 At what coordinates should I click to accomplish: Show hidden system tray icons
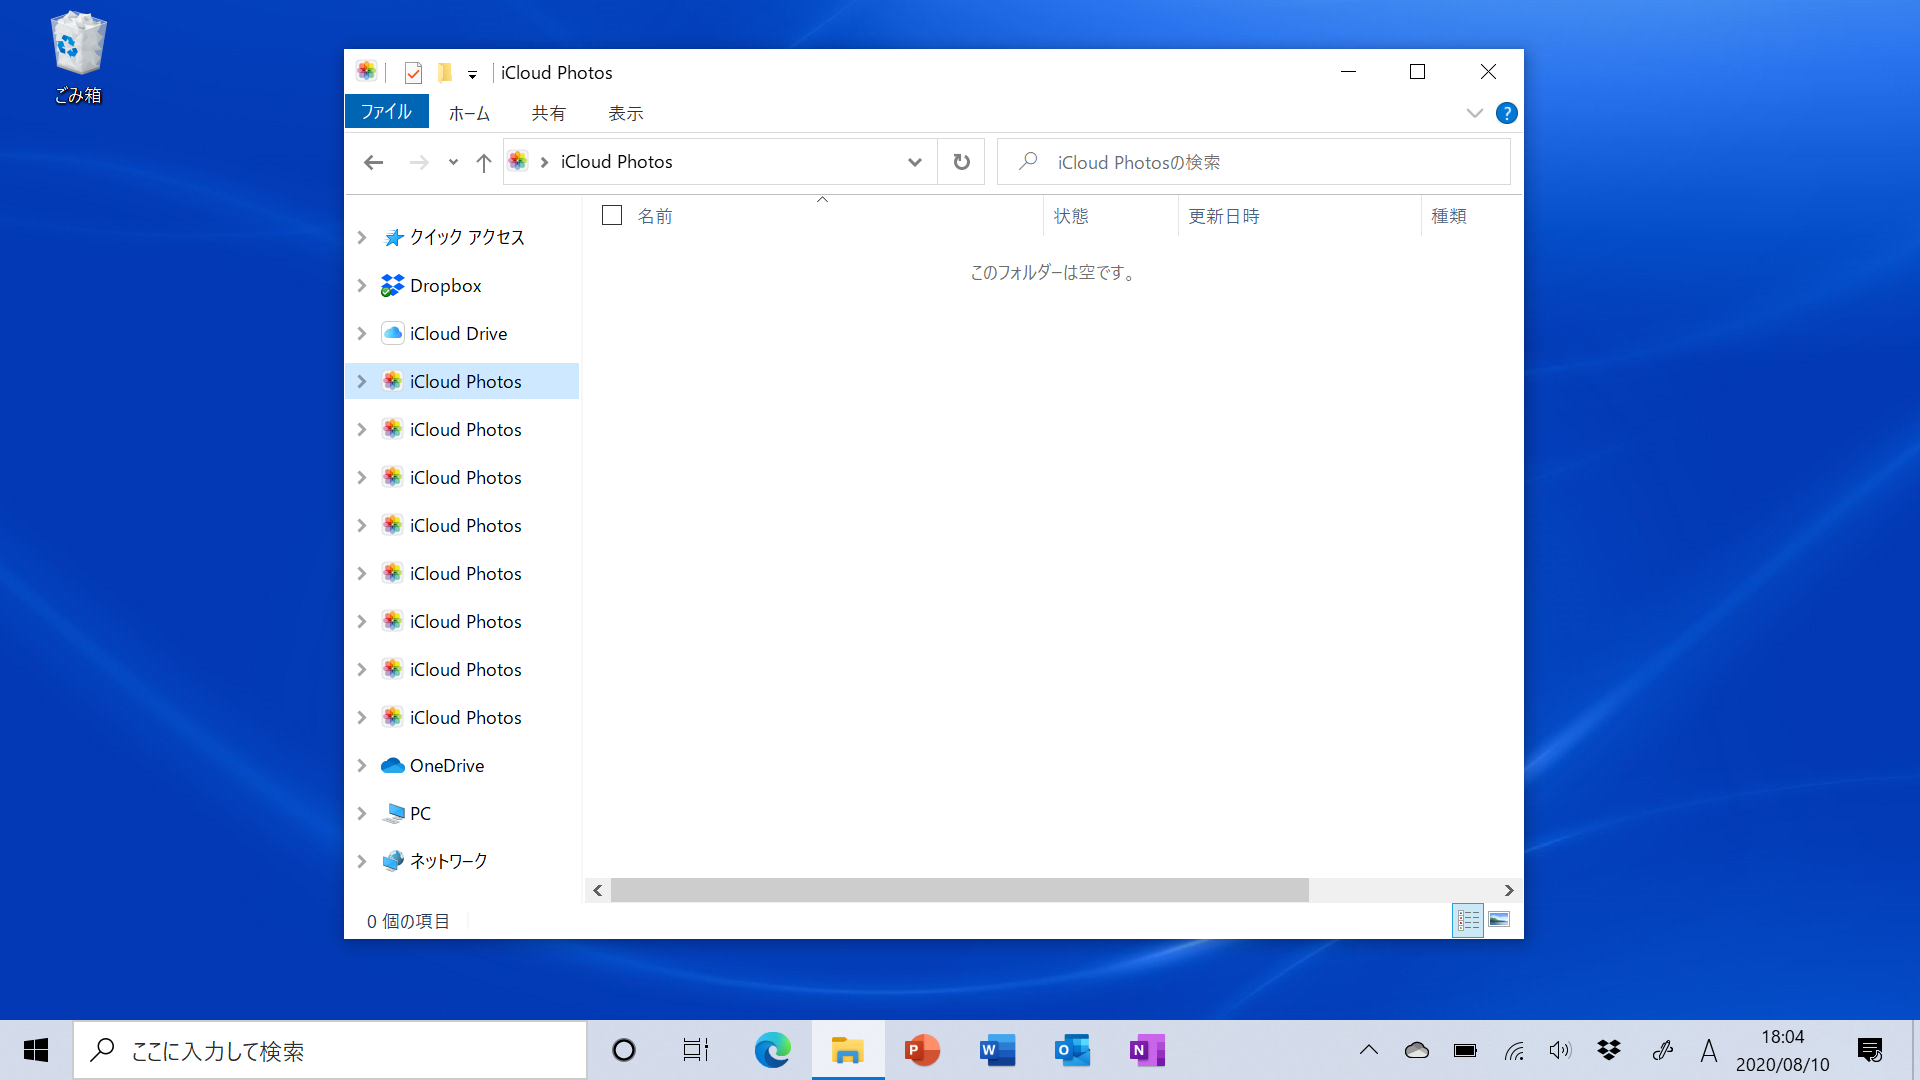tap(1369, 1050)
